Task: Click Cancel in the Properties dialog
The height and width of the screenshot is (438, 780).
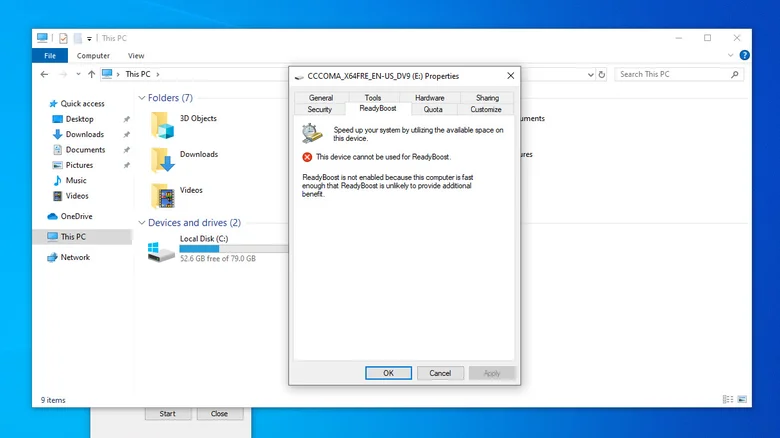Action: 440,373
